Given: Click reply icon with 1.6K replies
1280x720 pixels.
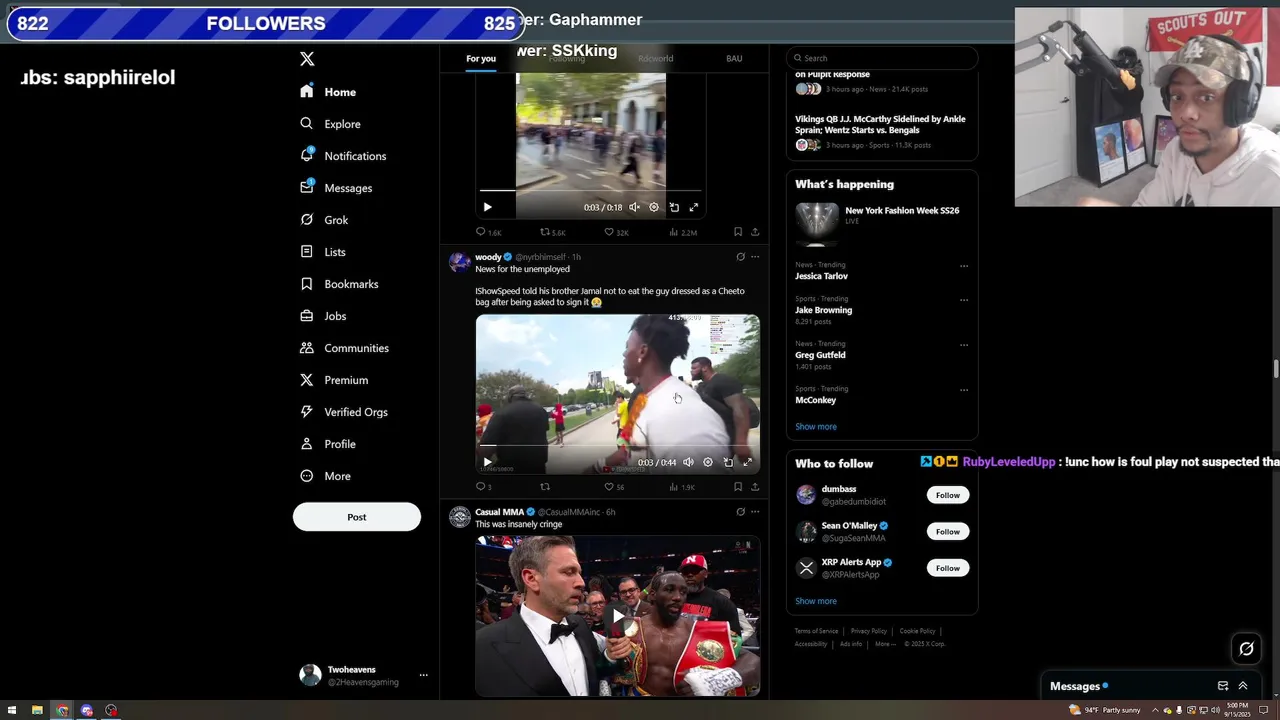Looking at the screenshot, I should (x=481, y=232).
